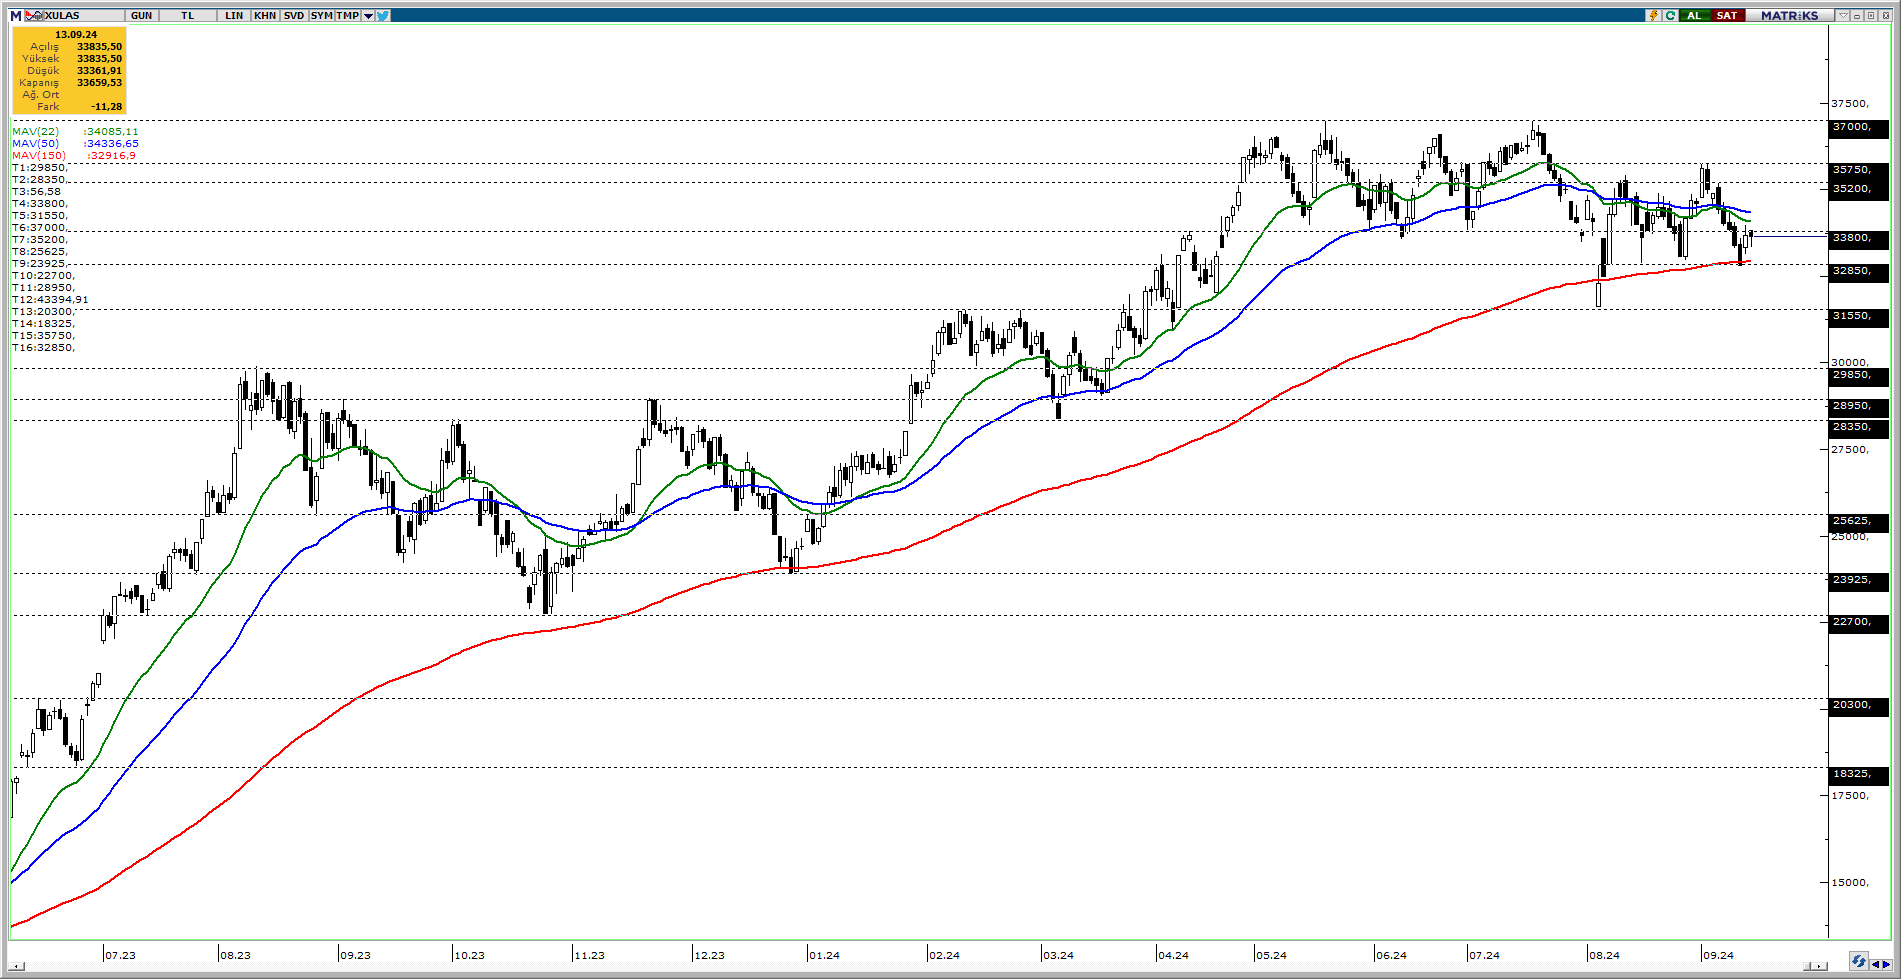
Task: Click the orange lightning bolt icon
Action: [1654, 15]
